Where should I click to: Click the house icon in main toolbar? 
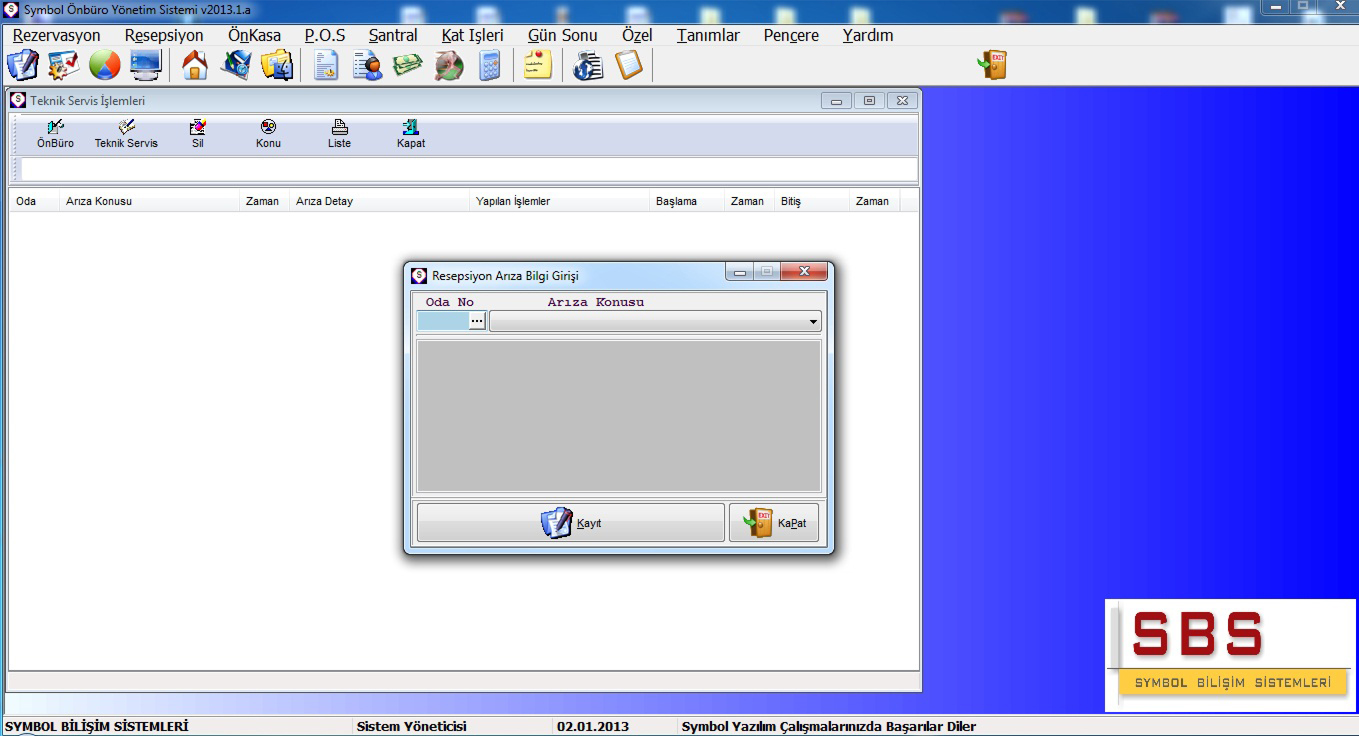point(195,65)
